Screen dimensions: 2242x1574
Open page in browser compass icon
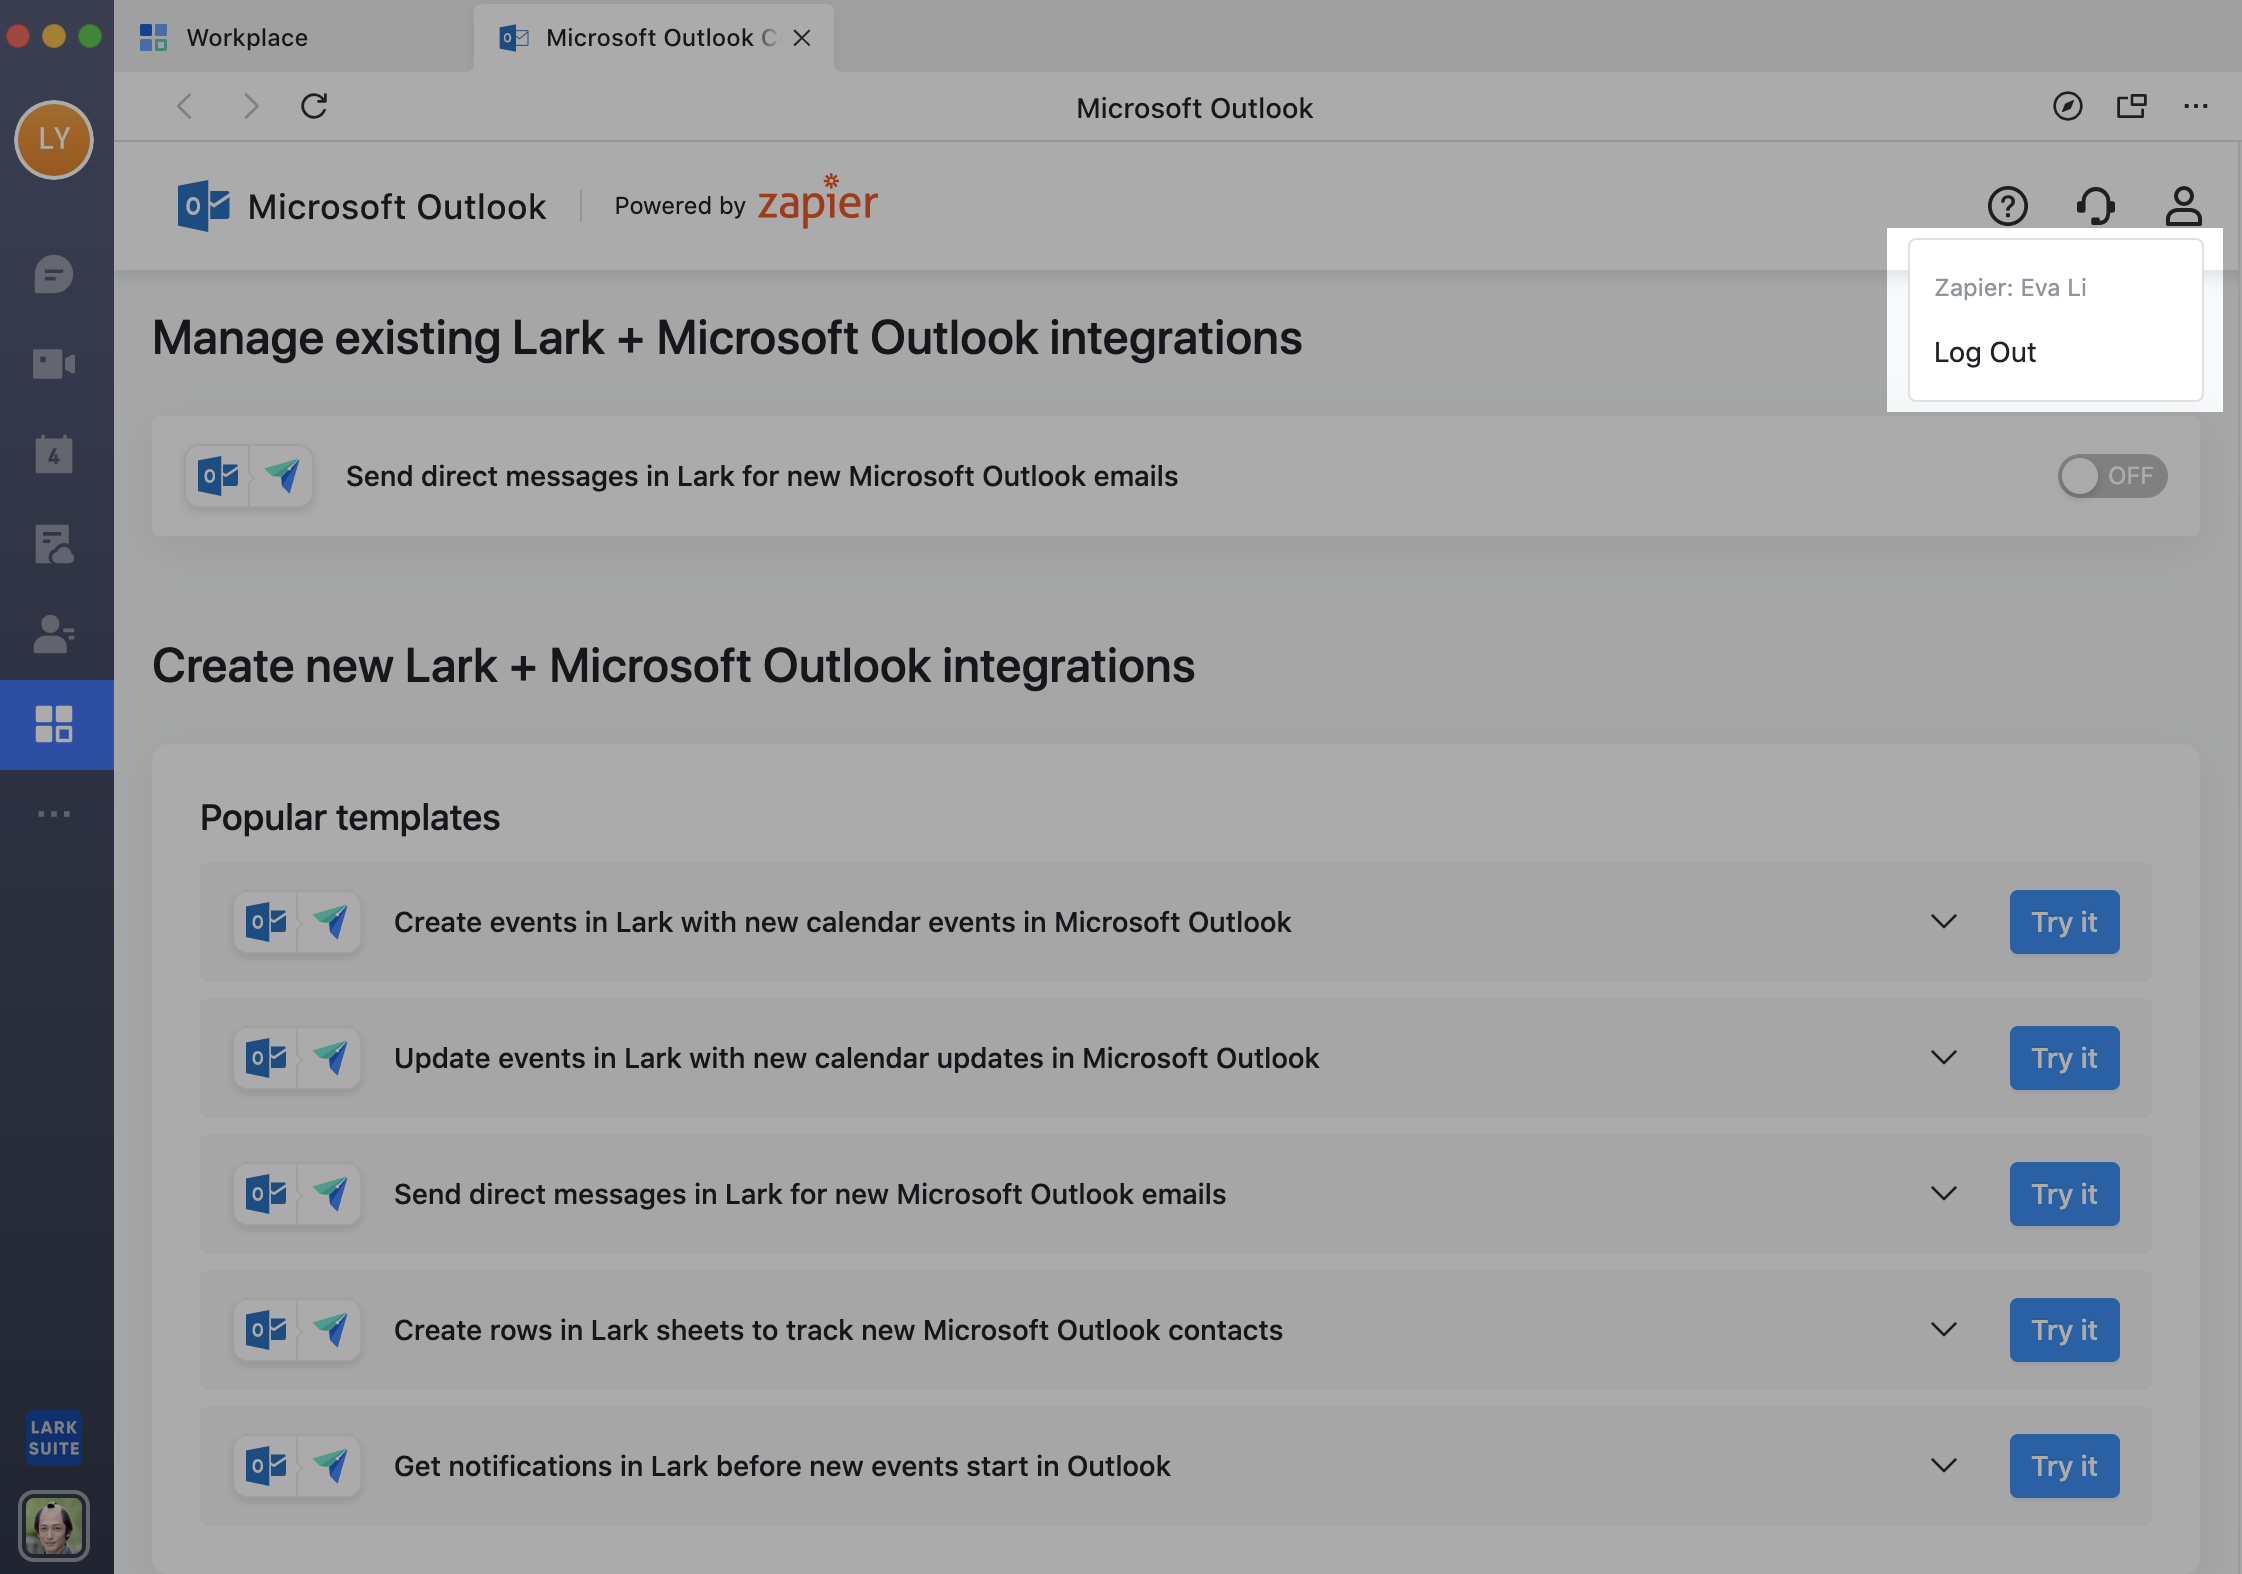(2067, 106)
